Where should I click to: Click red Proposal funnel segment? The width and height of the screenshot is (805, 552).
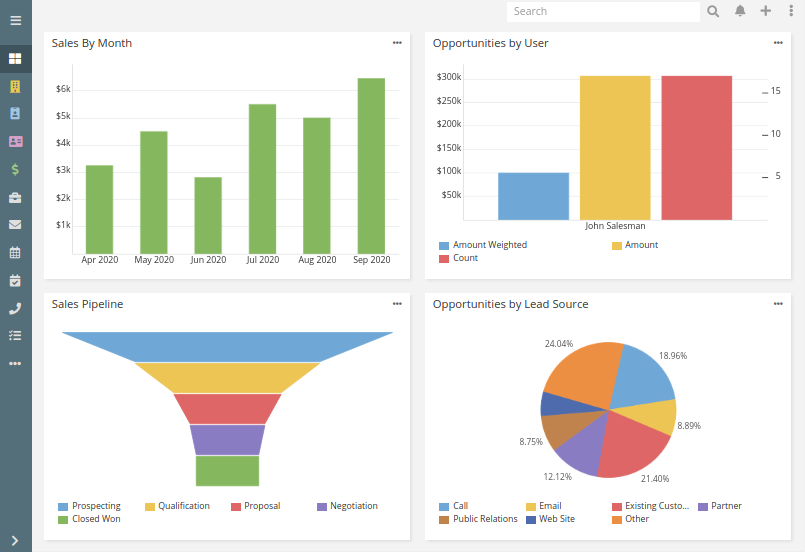point(227,409)
